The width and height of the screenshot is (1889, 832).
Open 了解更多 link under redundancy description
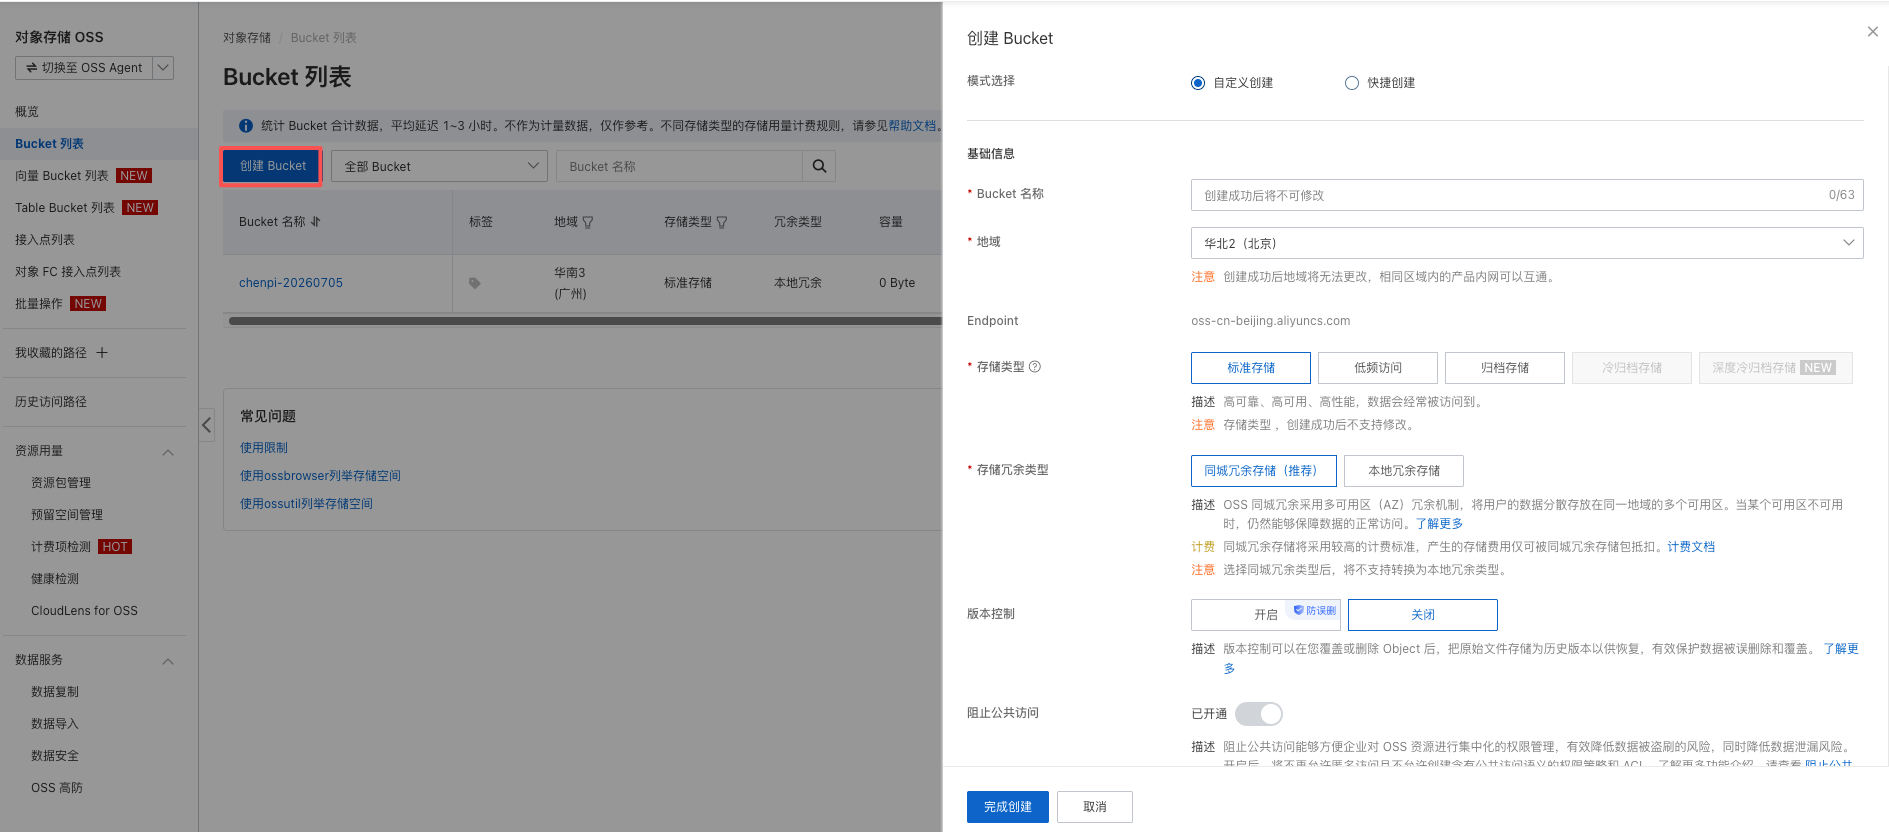point(1439,524)
